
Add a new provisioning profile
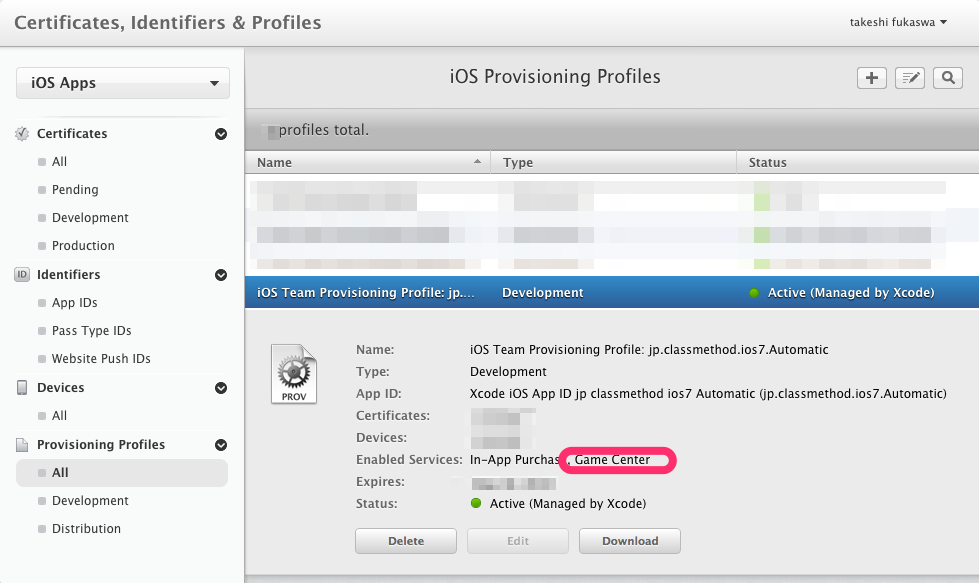[870, 77]
